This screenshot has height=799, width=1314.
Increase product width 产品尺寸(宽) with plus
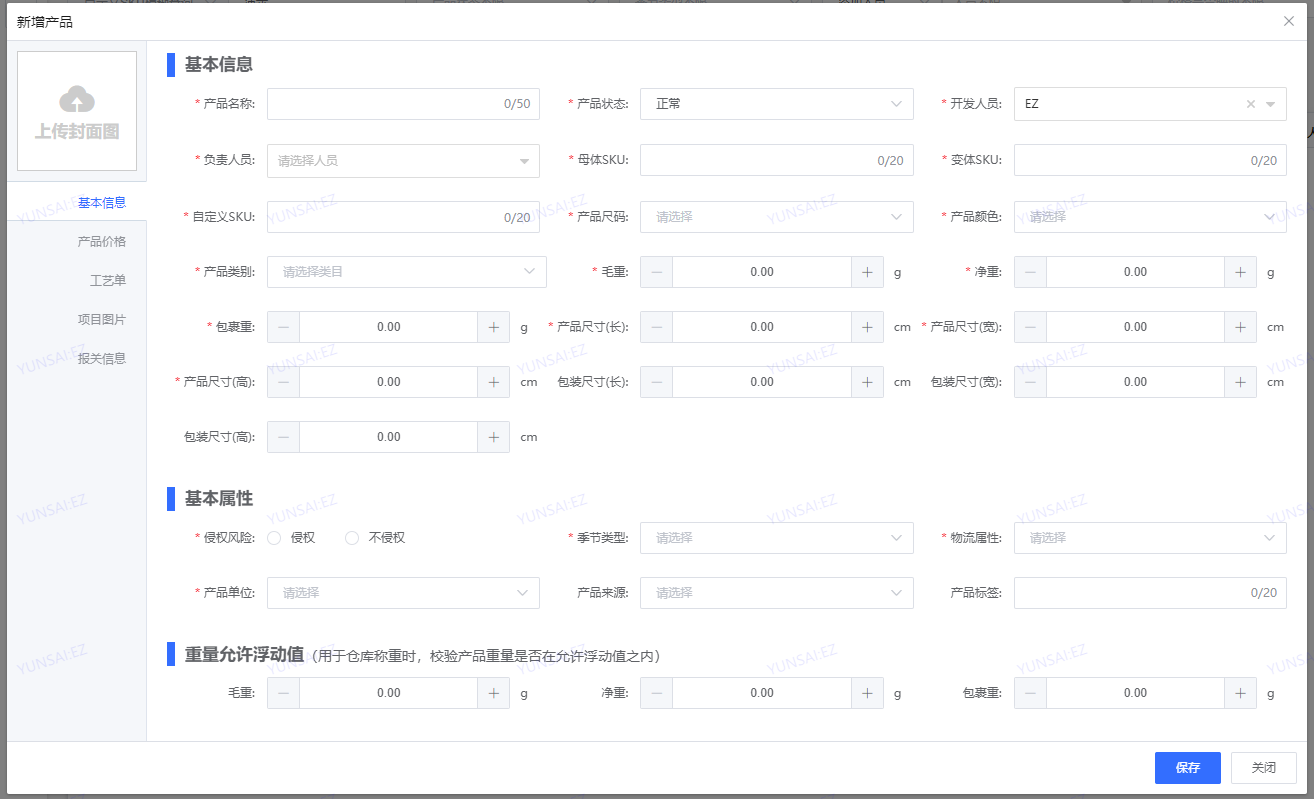pyautogui.click(x=1240, y=327)
